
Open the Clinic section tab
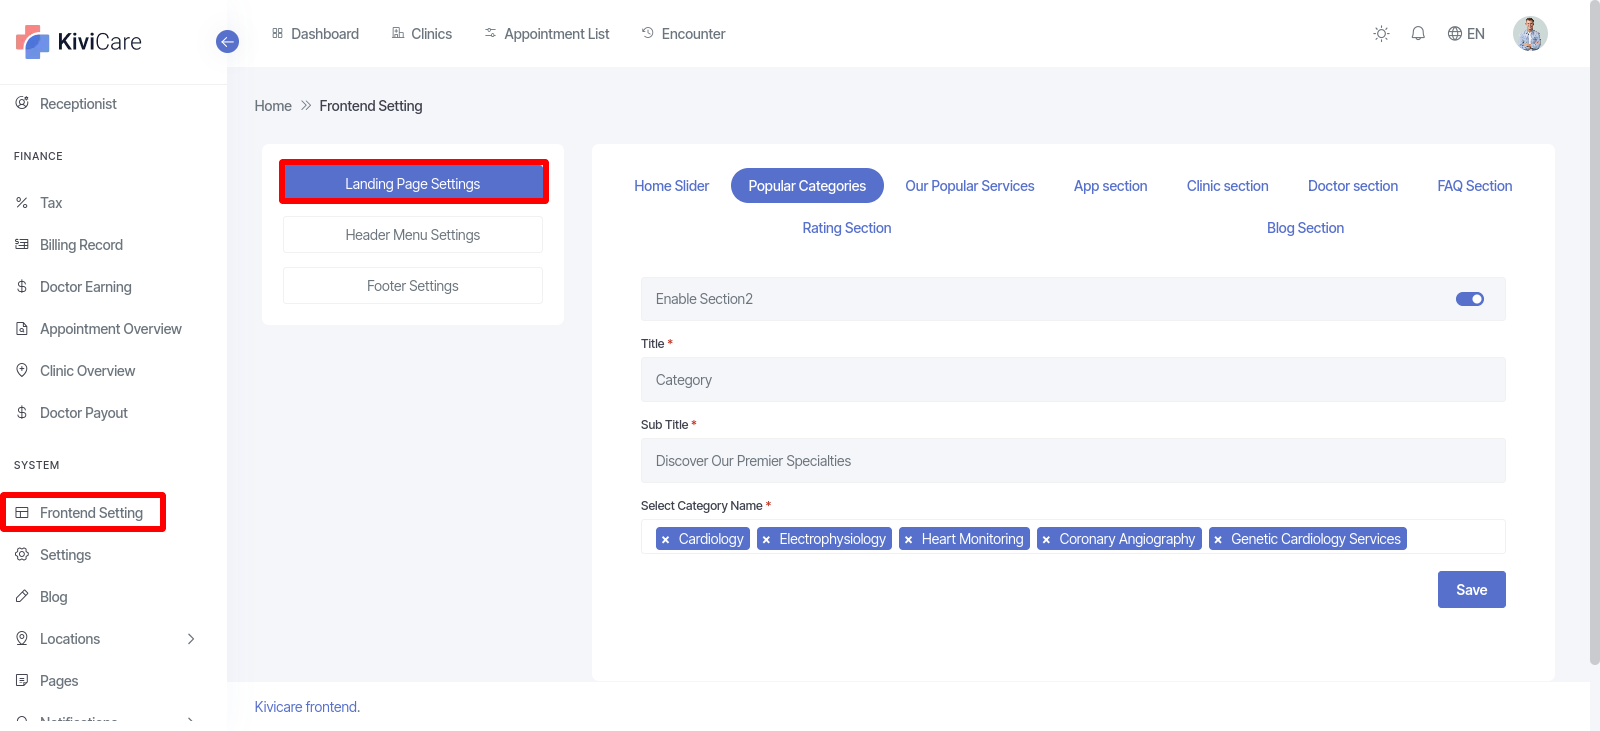pos(1227,186)
